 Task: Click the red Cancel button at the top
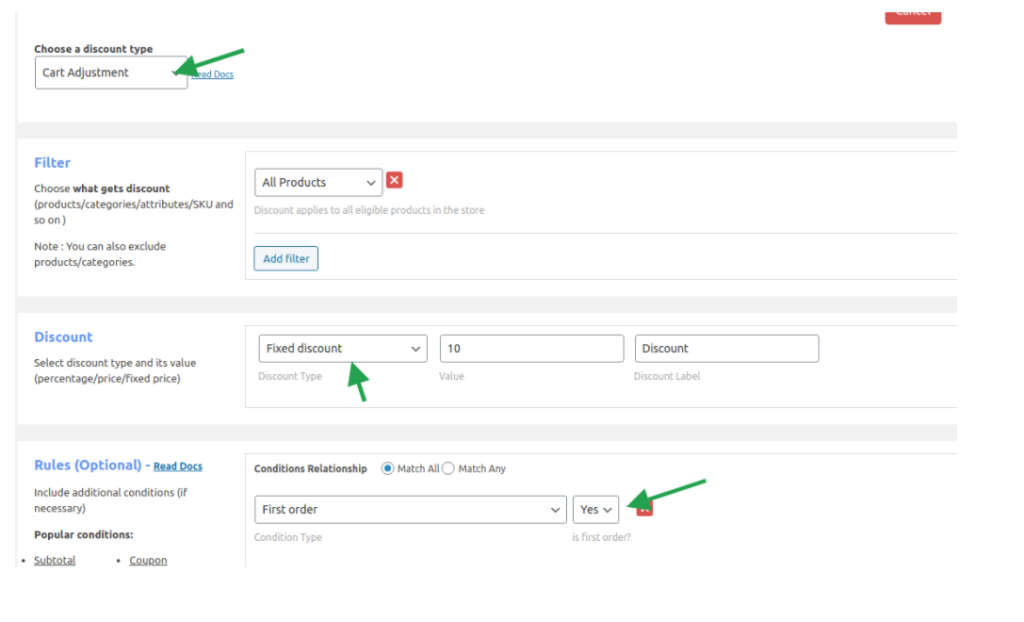pyautogui.click(x=913, y=17)
